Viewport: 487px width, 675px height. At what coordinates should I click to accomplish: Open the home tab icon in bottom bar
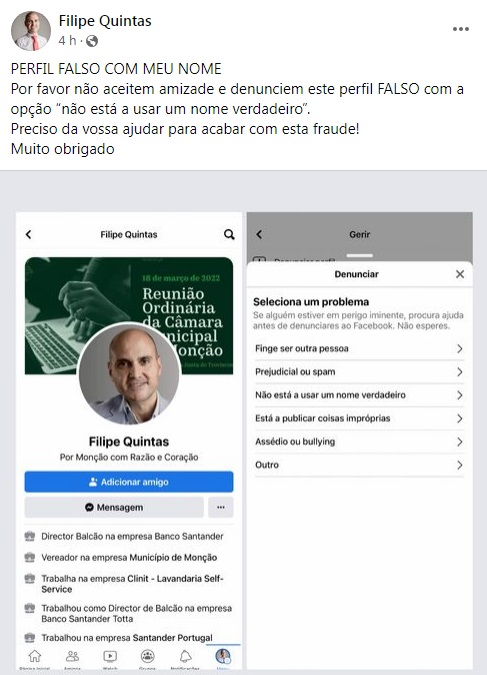pyautogui.click(x=34, y=656)
